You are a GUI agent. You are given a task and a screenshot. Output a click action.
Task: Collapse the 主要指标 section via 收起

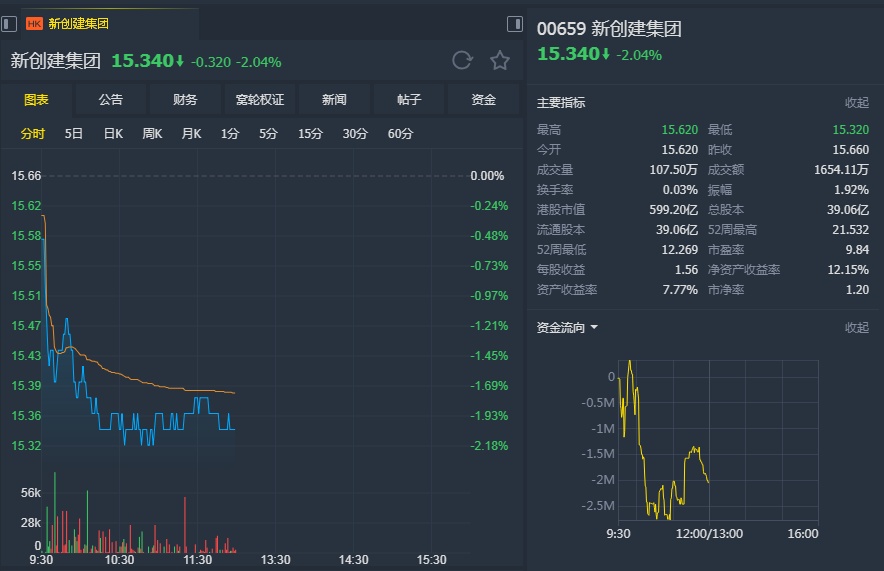(856, 103)
